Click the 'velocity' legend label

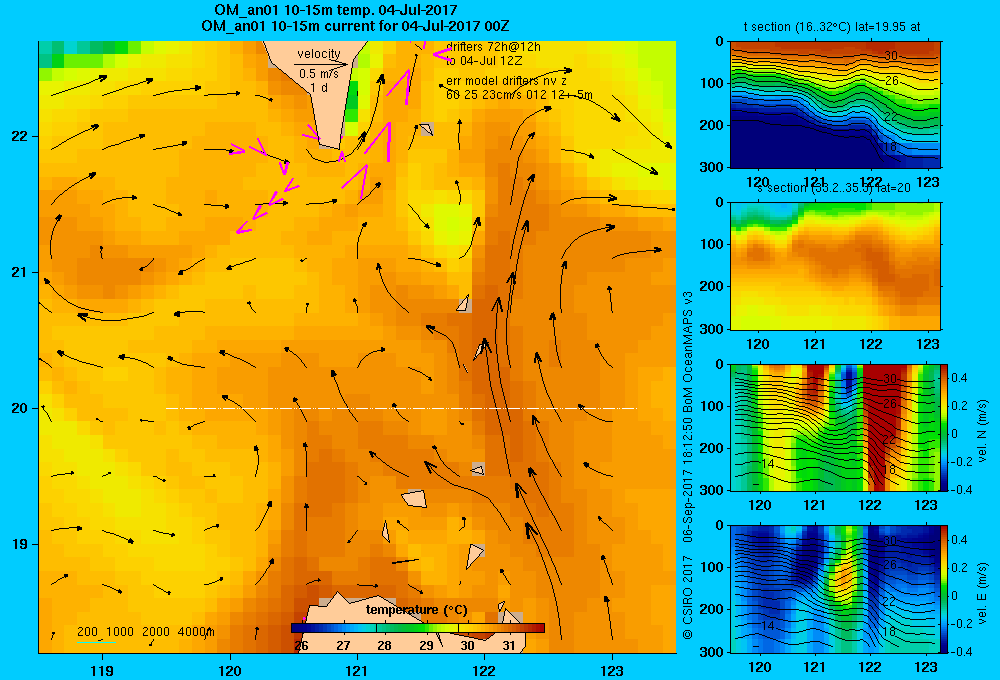(319, 54)
